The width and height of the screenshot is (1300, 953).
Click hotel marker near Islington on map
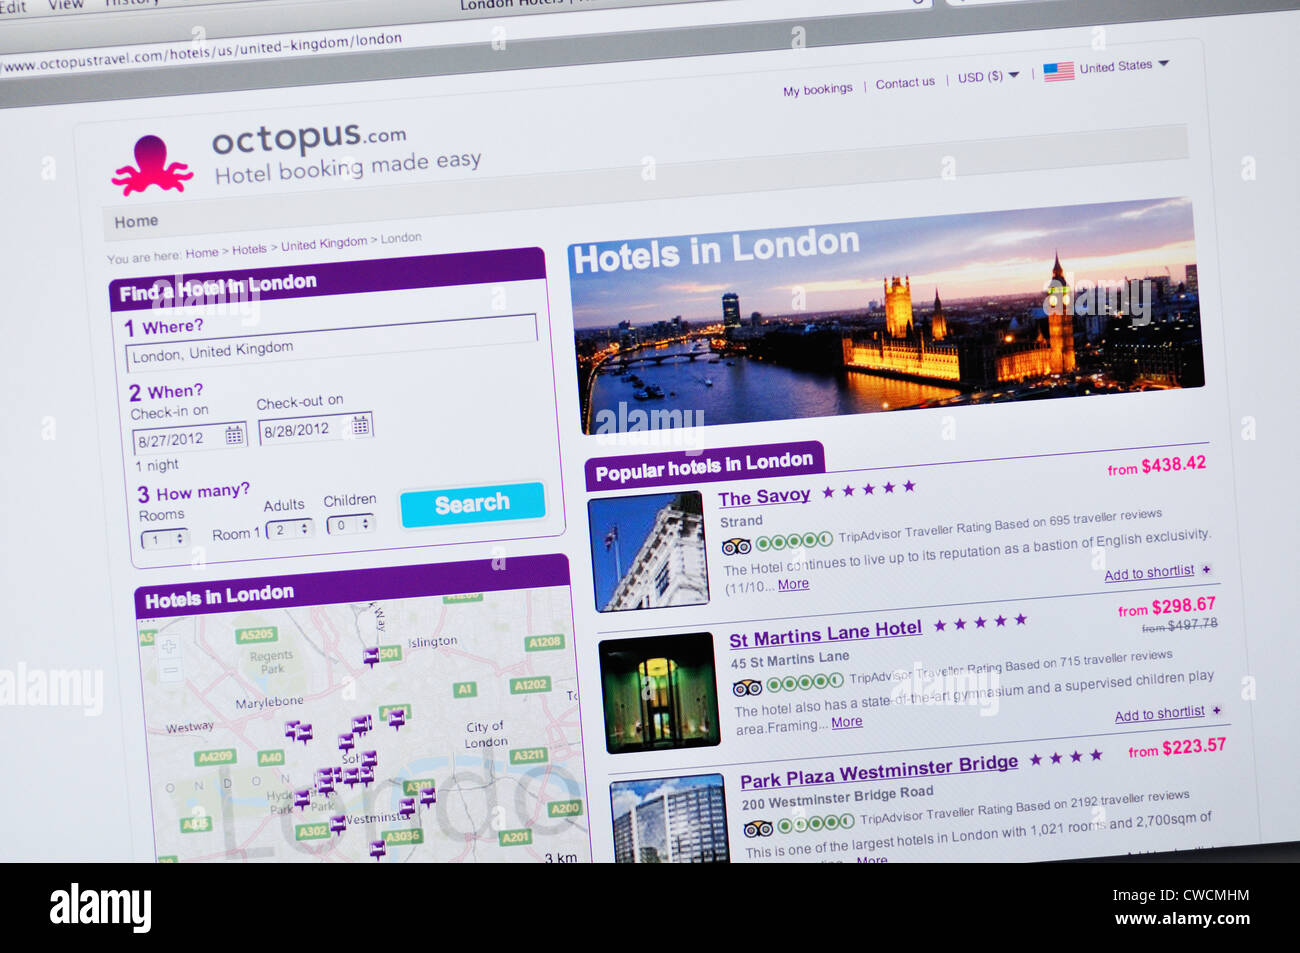point(371,656)
